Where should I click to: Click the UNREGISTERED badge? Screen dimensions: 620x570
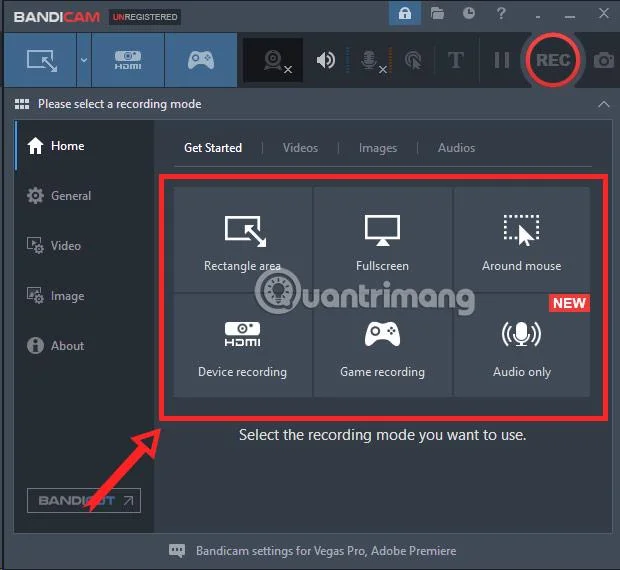[x=145, y=17]
